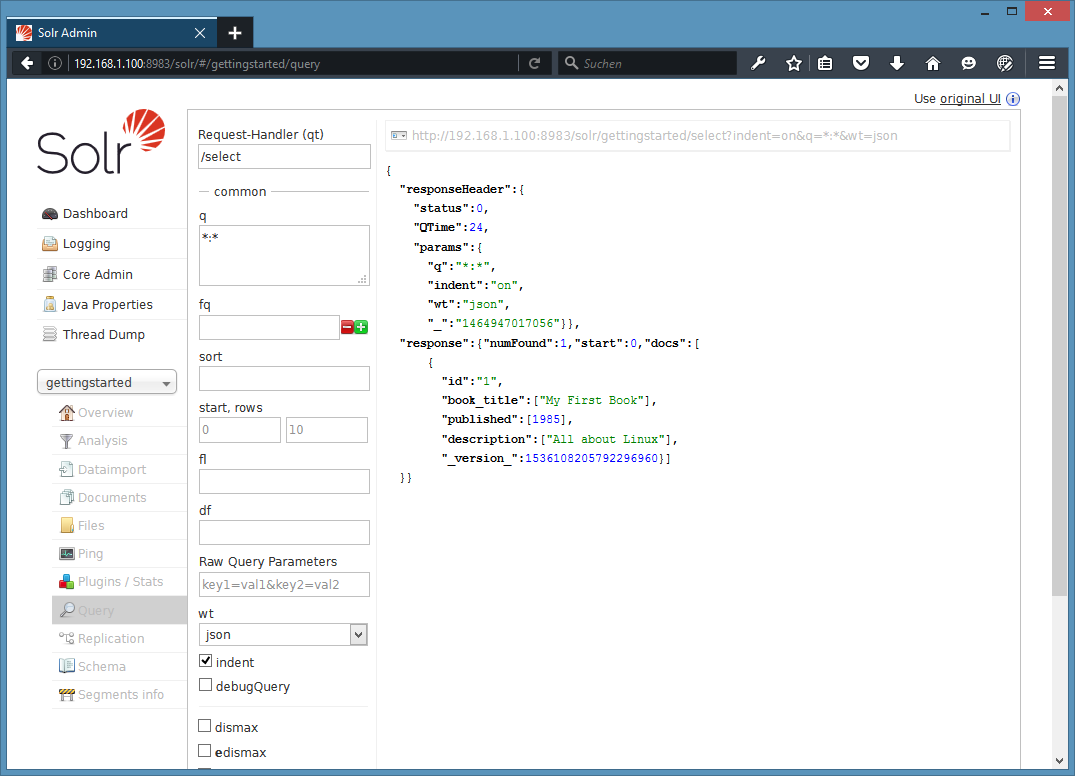Open Java Properties

(107, 304)
